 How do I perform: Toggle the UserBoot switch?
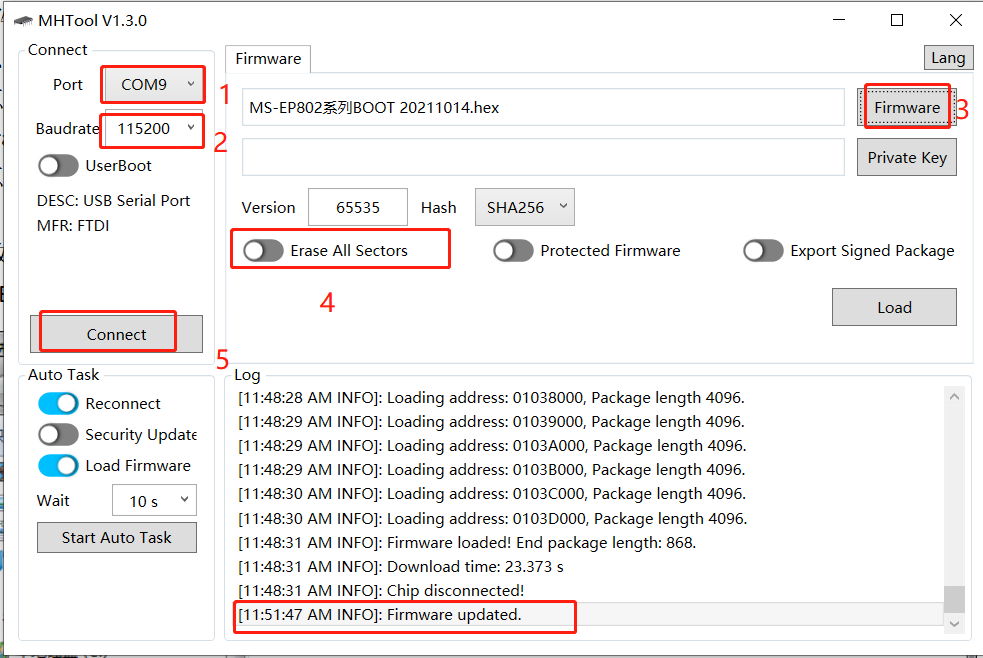58,166
